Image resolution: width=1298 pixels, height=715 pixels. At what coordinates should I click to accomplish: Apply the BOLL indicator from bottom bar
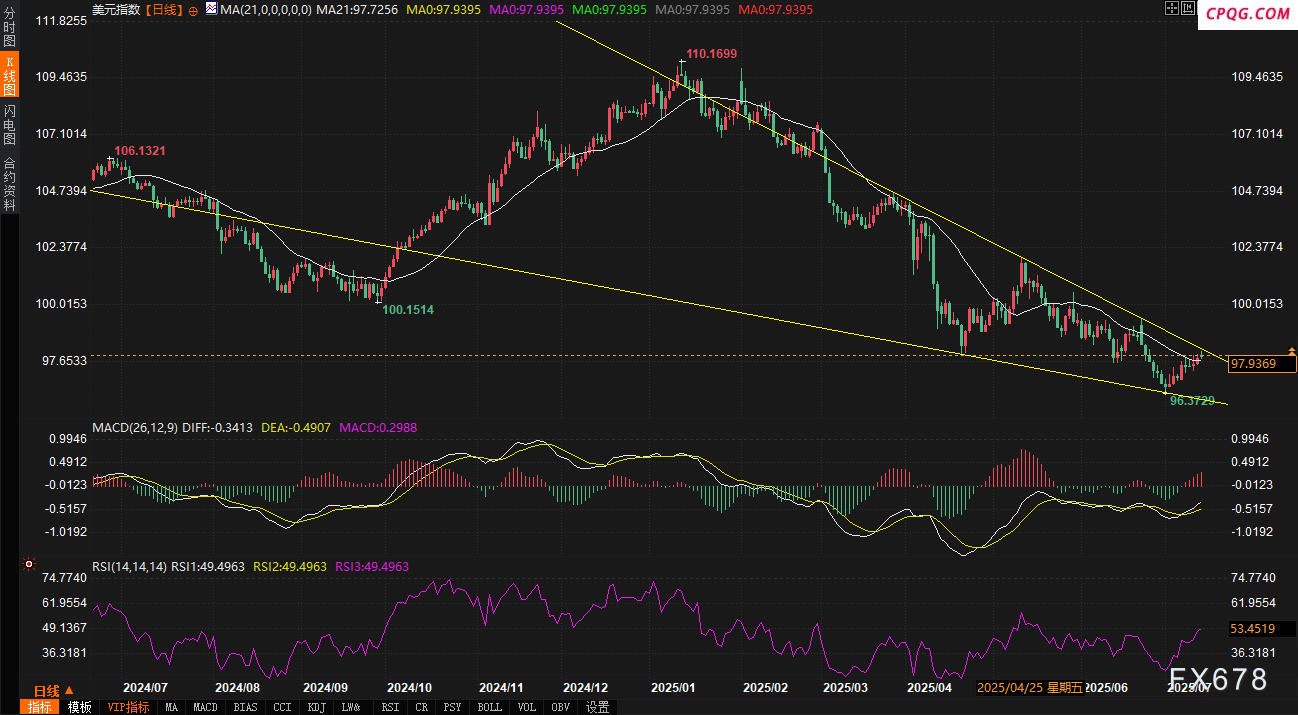tap(490, 707)
